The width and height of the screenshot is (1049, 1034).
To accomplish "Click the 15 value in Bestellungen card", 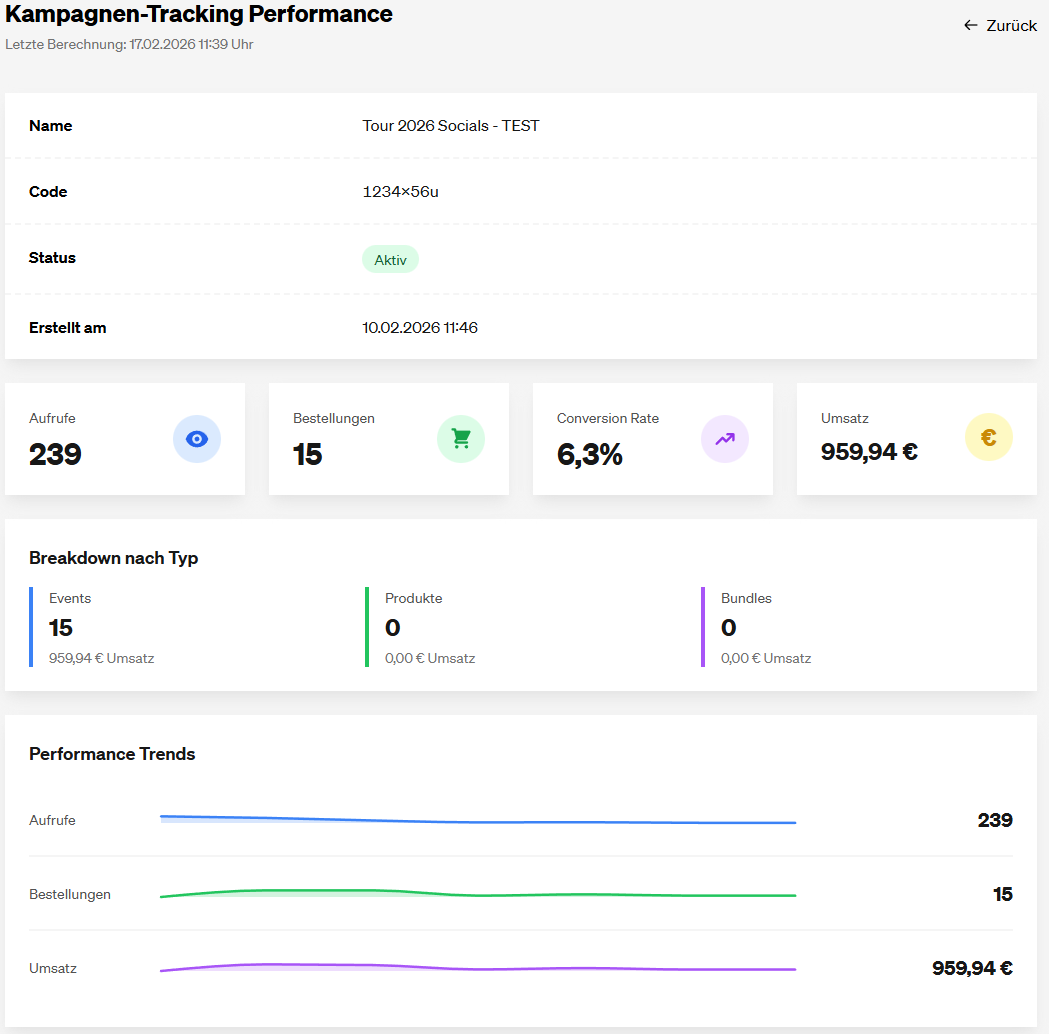I will click(x=307, y=455).
